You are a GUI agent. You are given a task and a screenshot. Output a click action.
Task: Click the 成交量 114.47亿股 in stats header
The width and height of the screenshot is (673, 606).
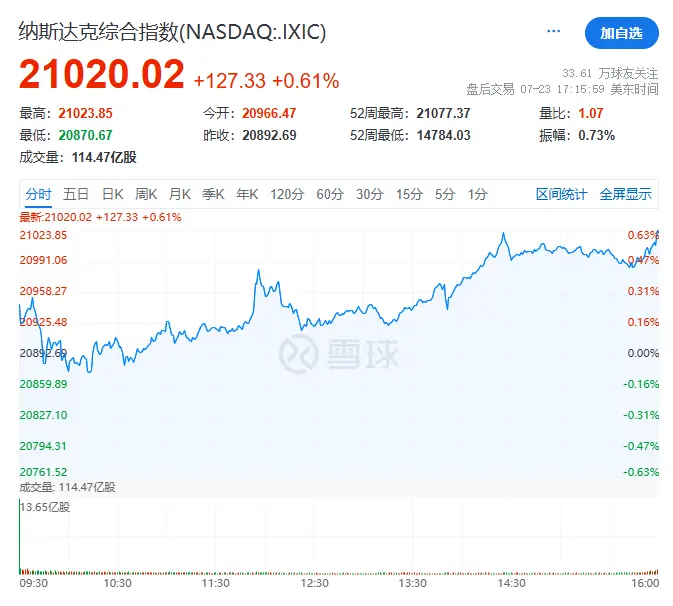[78, 157]
